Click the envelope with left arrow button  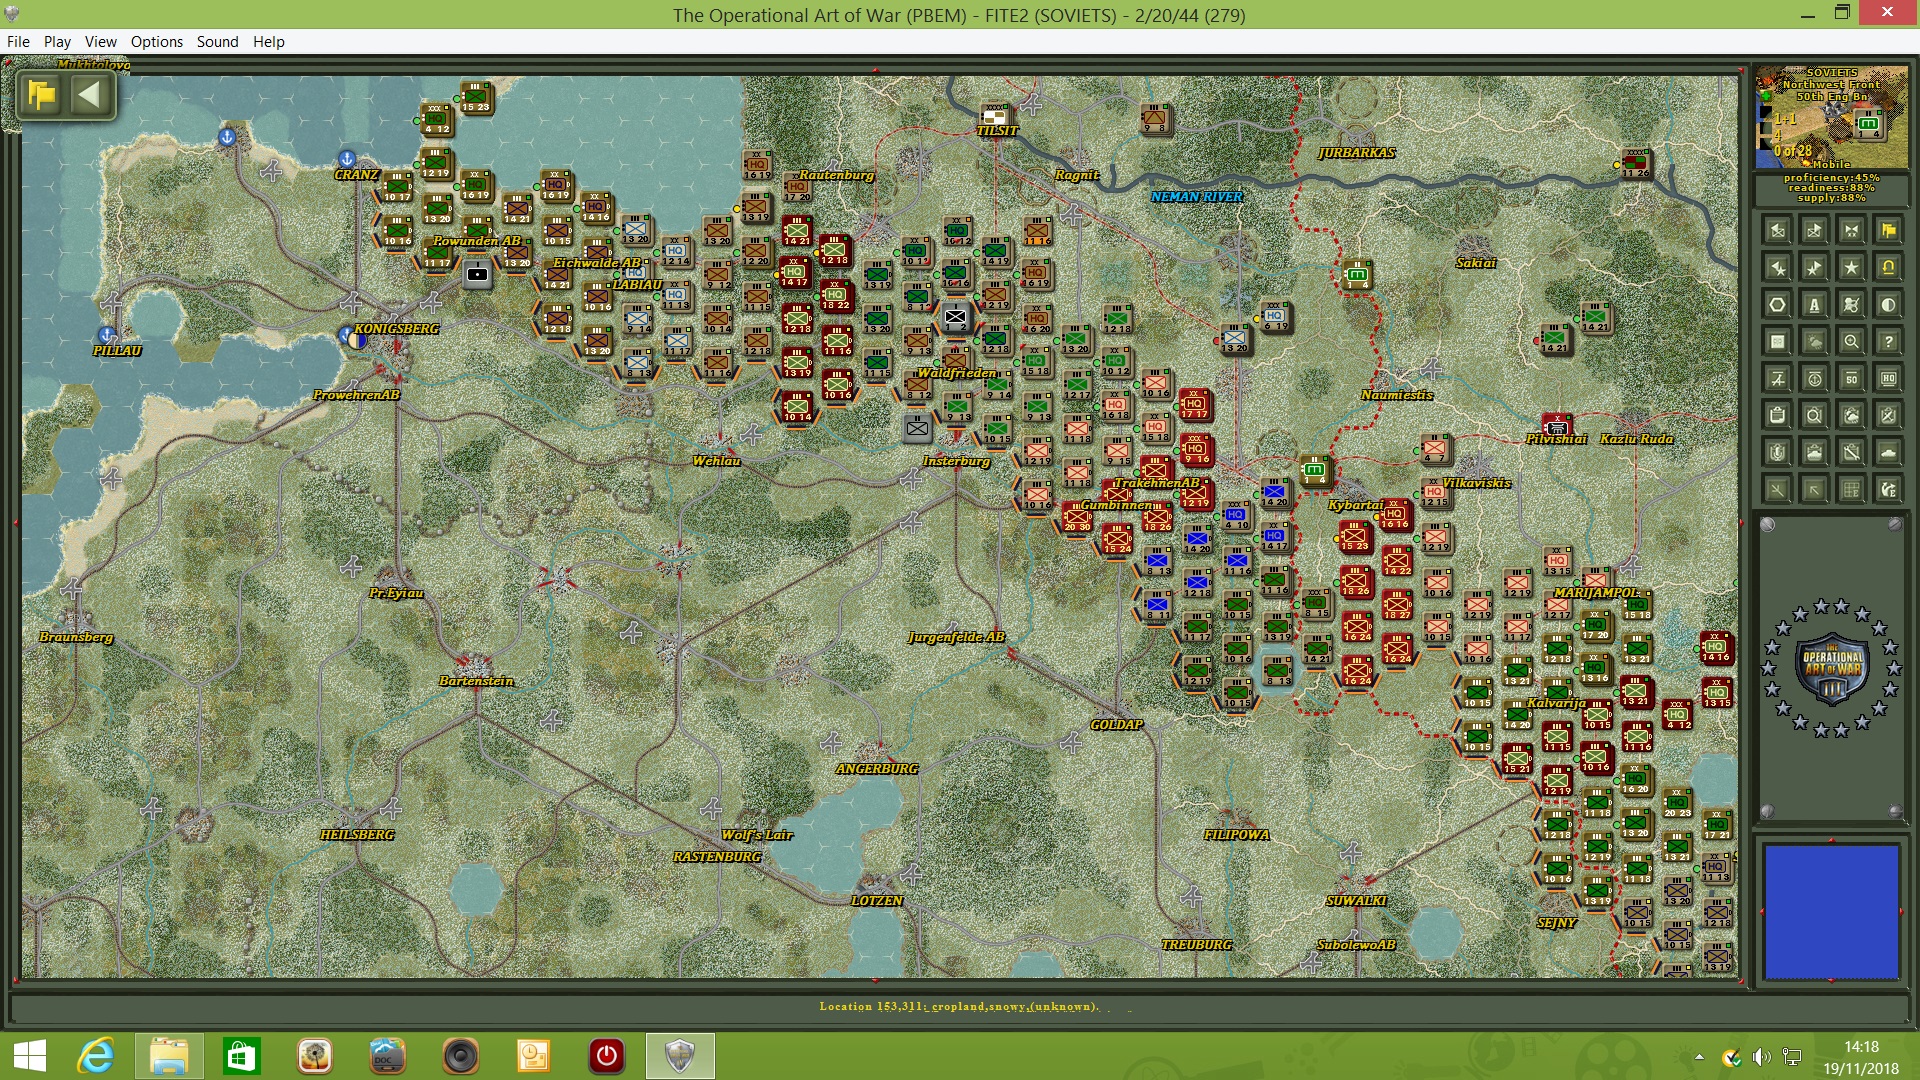(1777, 231)
